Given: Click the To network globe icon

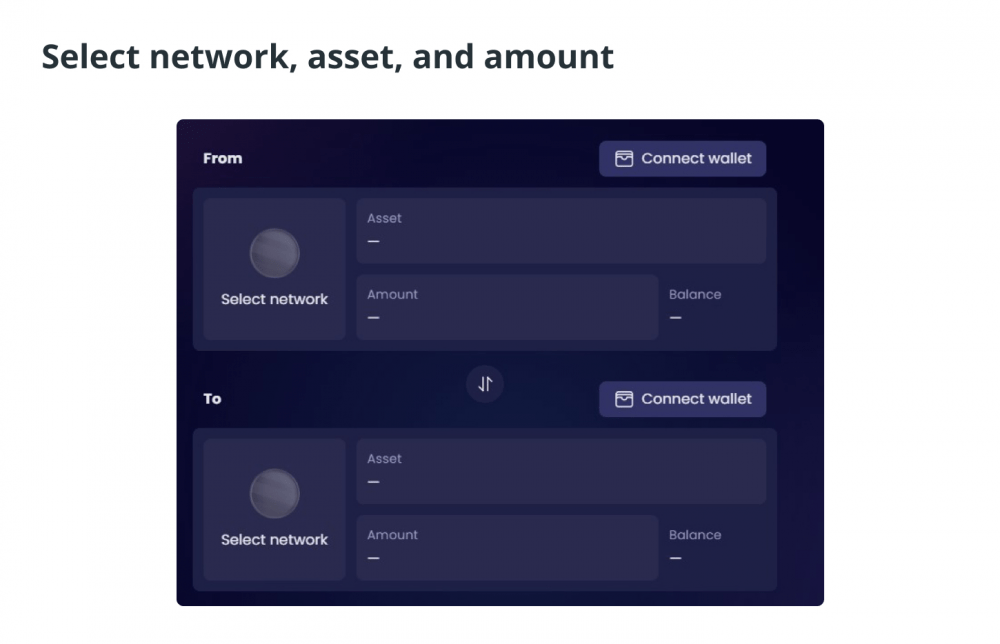Looking at the screenshot, I should pyautogui.click(x=274, y=493).
